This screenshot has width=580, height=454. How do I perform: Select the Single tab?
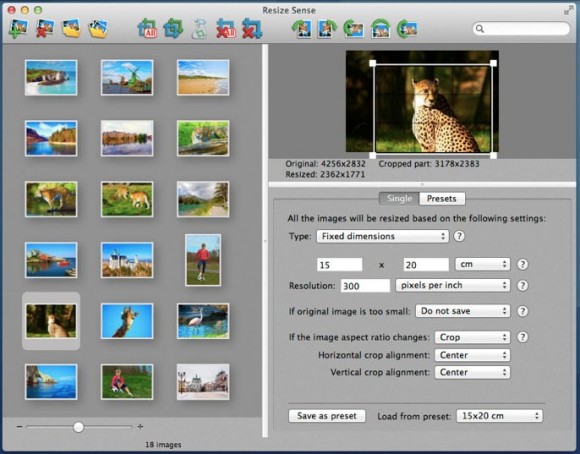point(399,199)
